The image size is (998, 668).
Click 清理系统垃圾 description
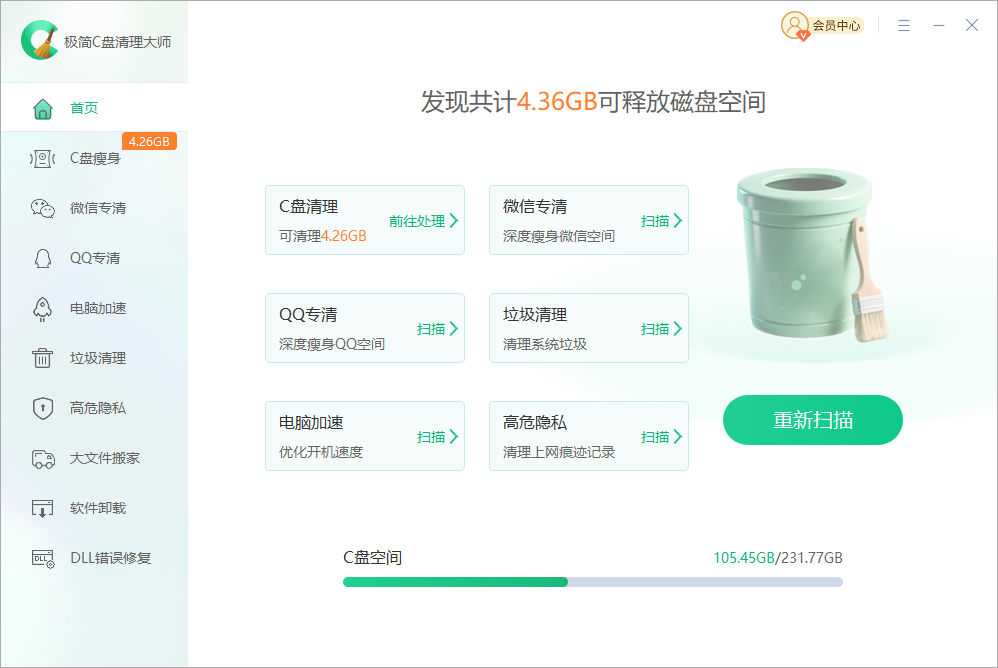pos(545,344)
